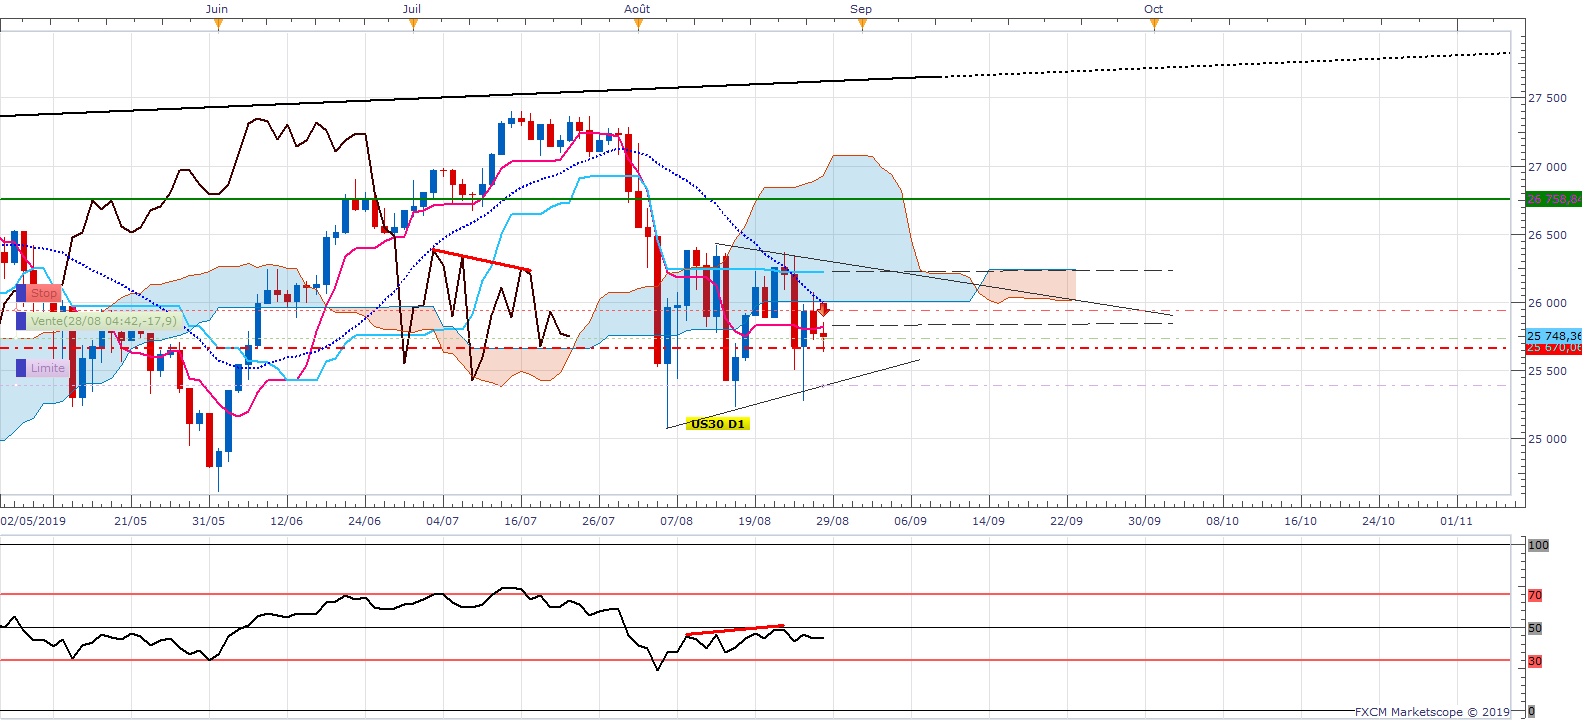Click the Stop order label
The image size is (1583, 720).
click(44, 293)
